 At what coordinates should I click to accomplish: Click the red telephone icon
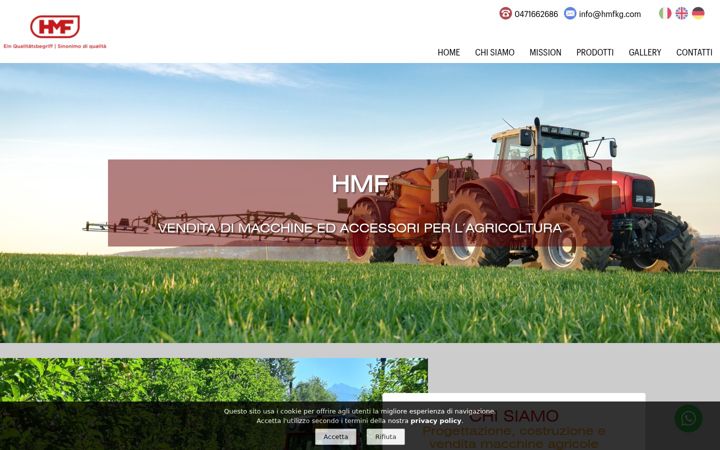506,13
